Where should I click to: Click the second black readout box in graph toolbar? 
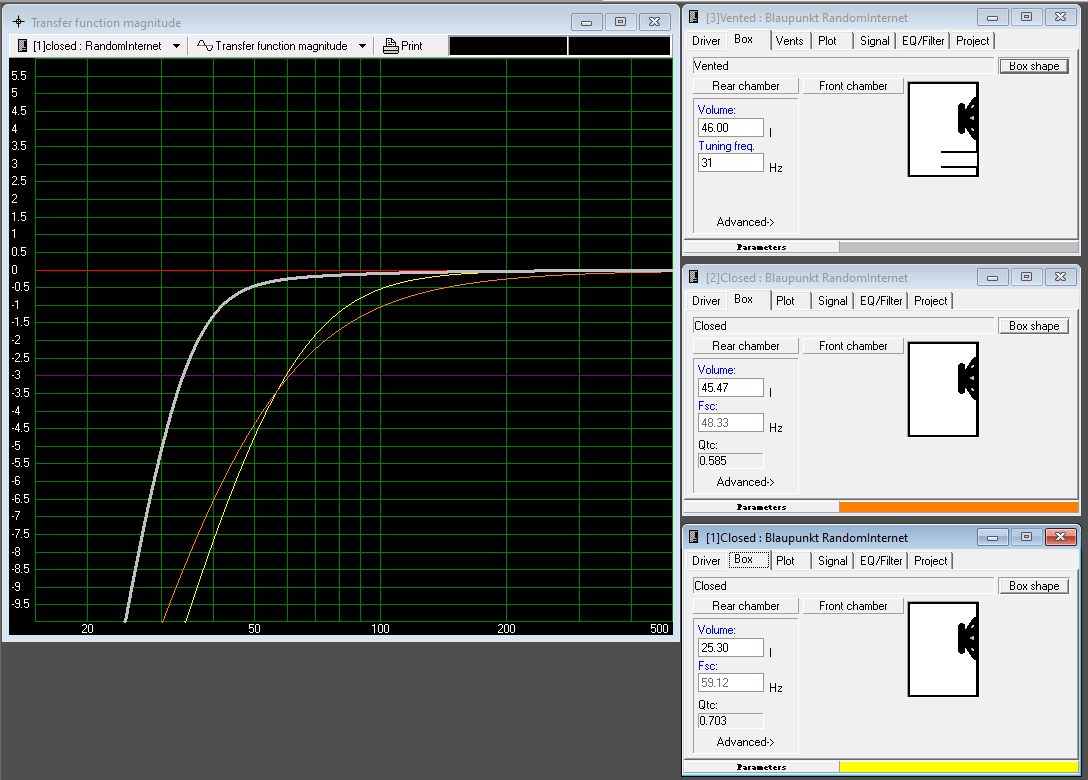coord(620,46)
